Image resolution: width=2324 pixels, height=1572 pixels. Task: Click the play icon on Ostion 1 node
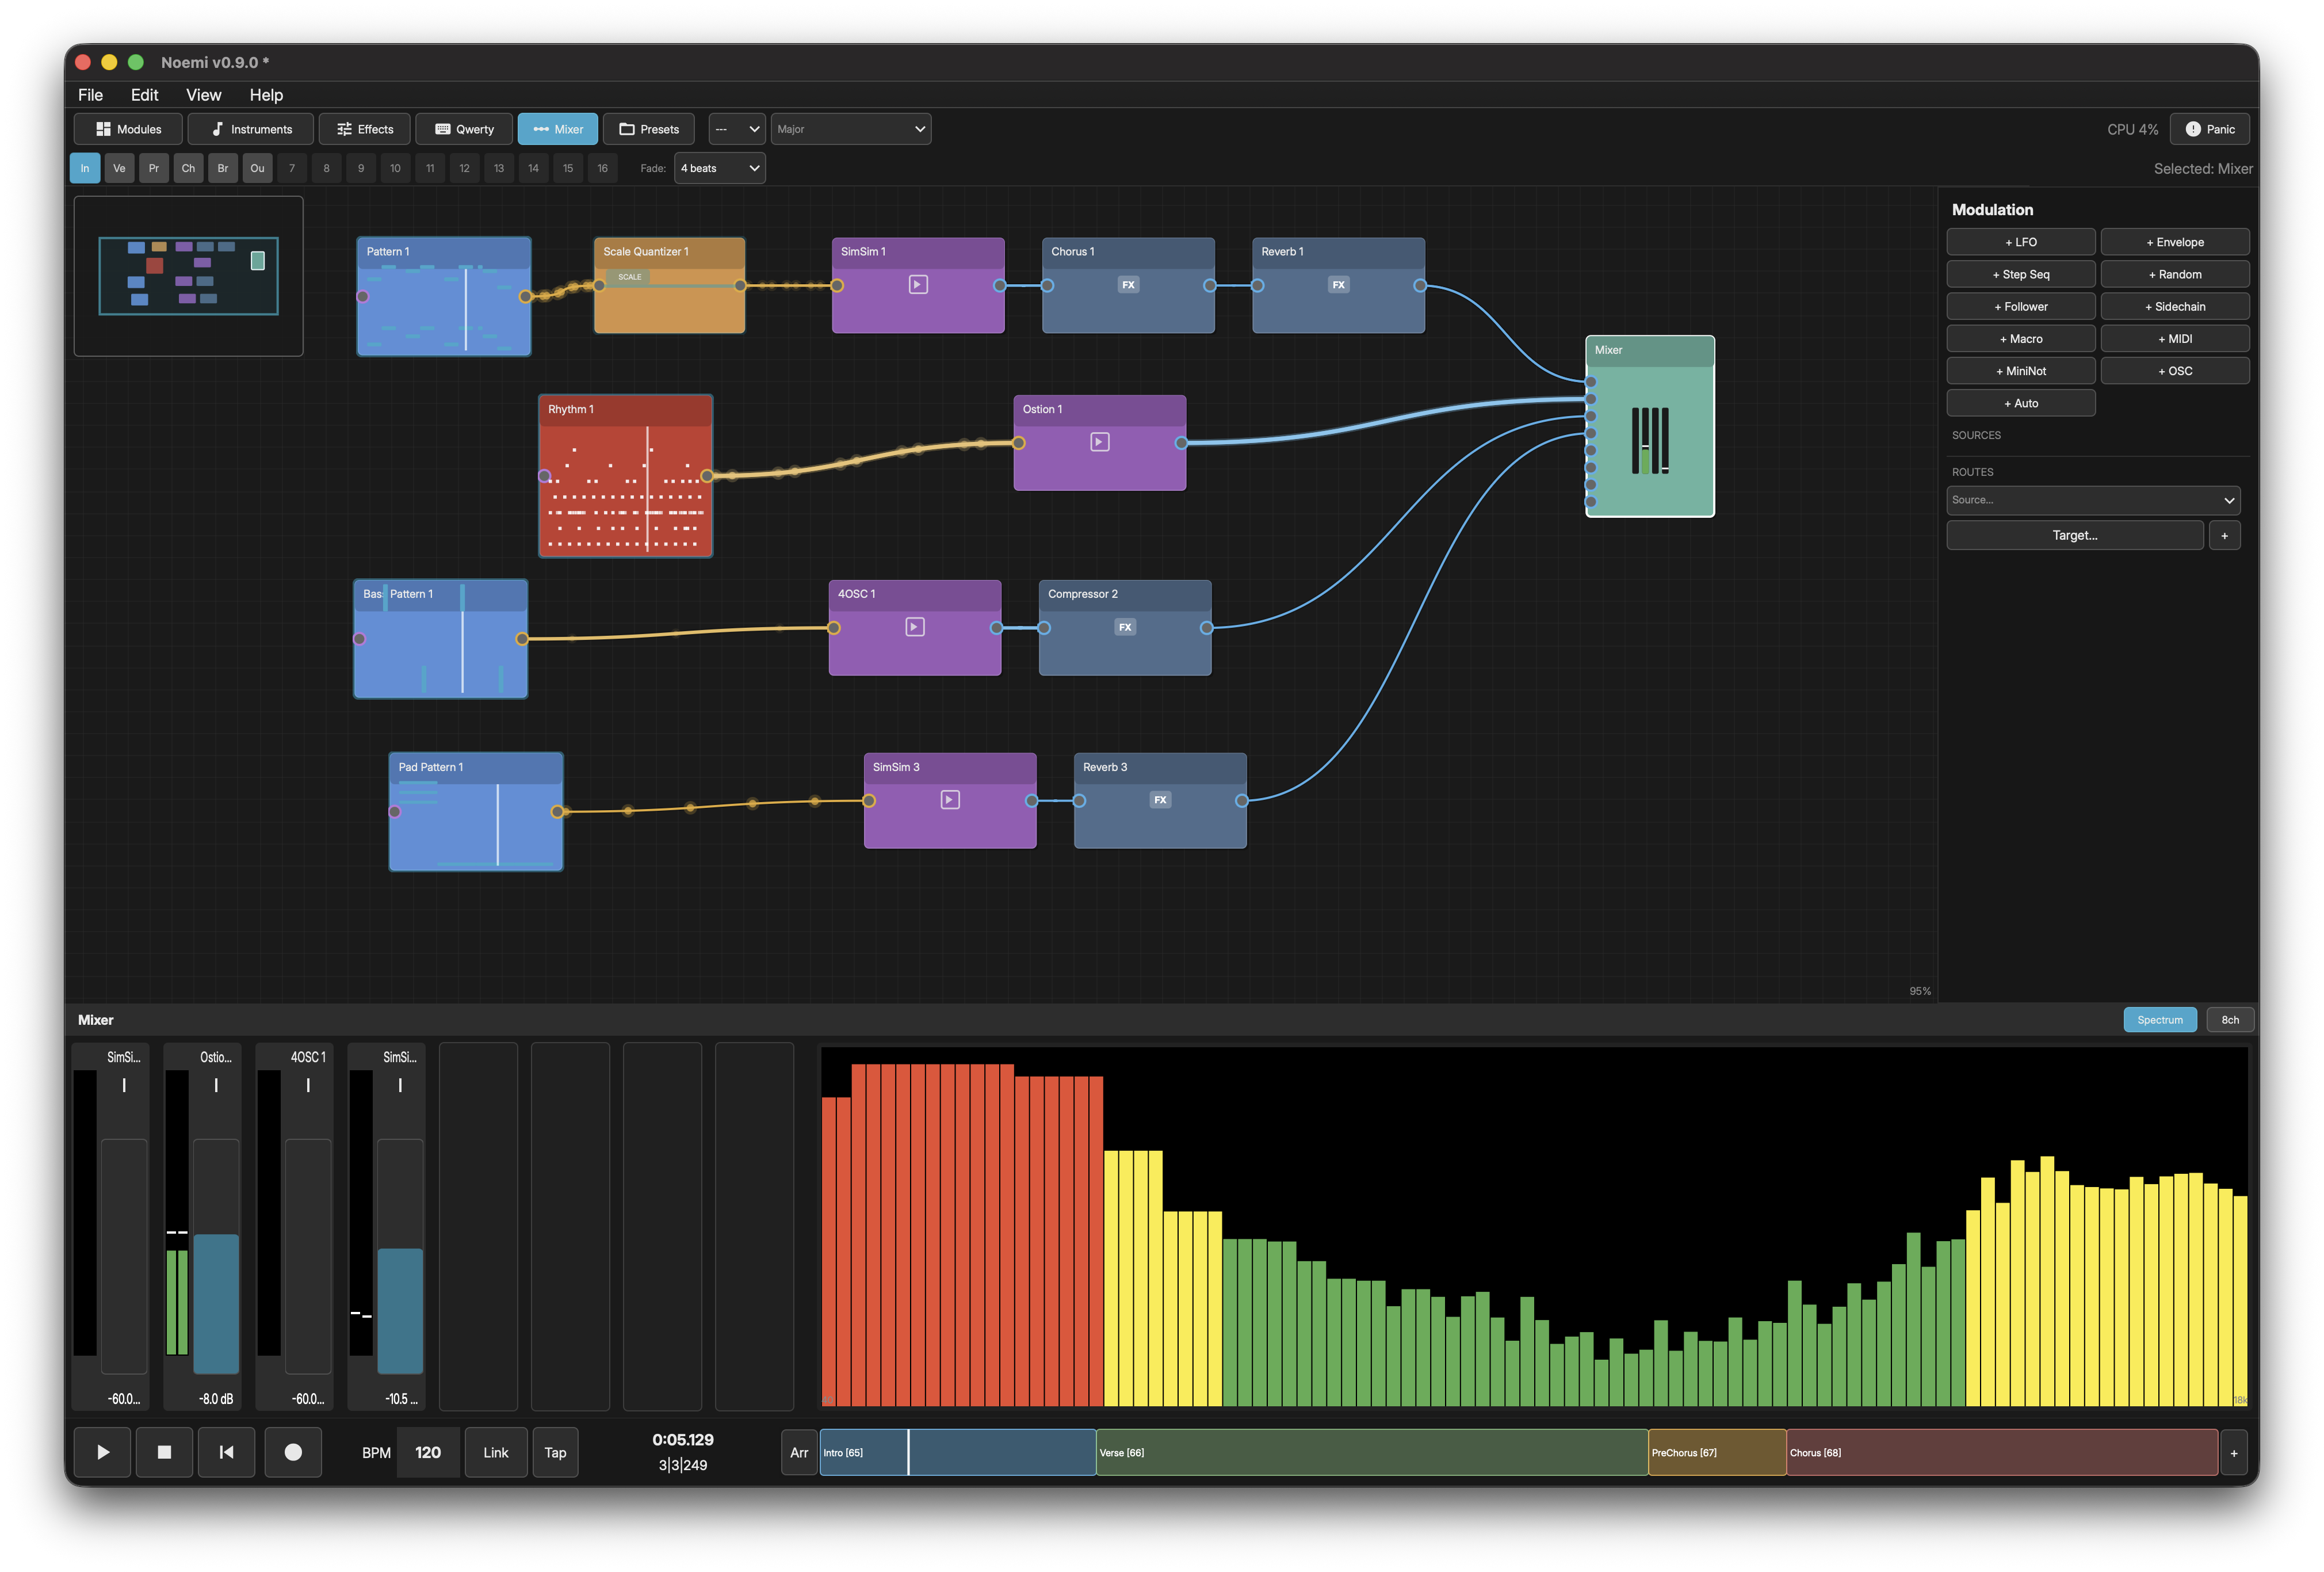1099,442
